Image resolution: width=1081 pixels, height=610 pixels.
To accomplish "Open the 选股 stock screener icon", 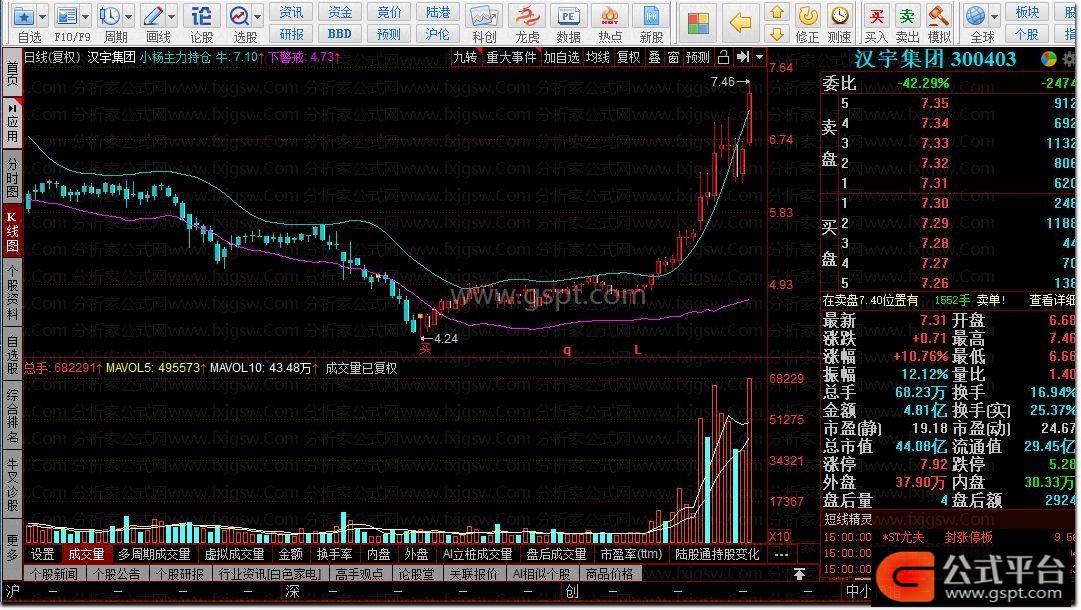I will [239, 16].
